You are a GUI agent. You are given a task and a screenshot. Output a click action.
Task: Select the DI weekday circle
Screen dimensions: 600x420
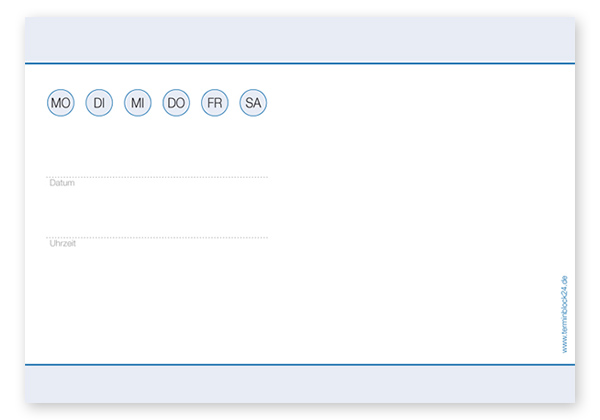[x=98, y=103]
